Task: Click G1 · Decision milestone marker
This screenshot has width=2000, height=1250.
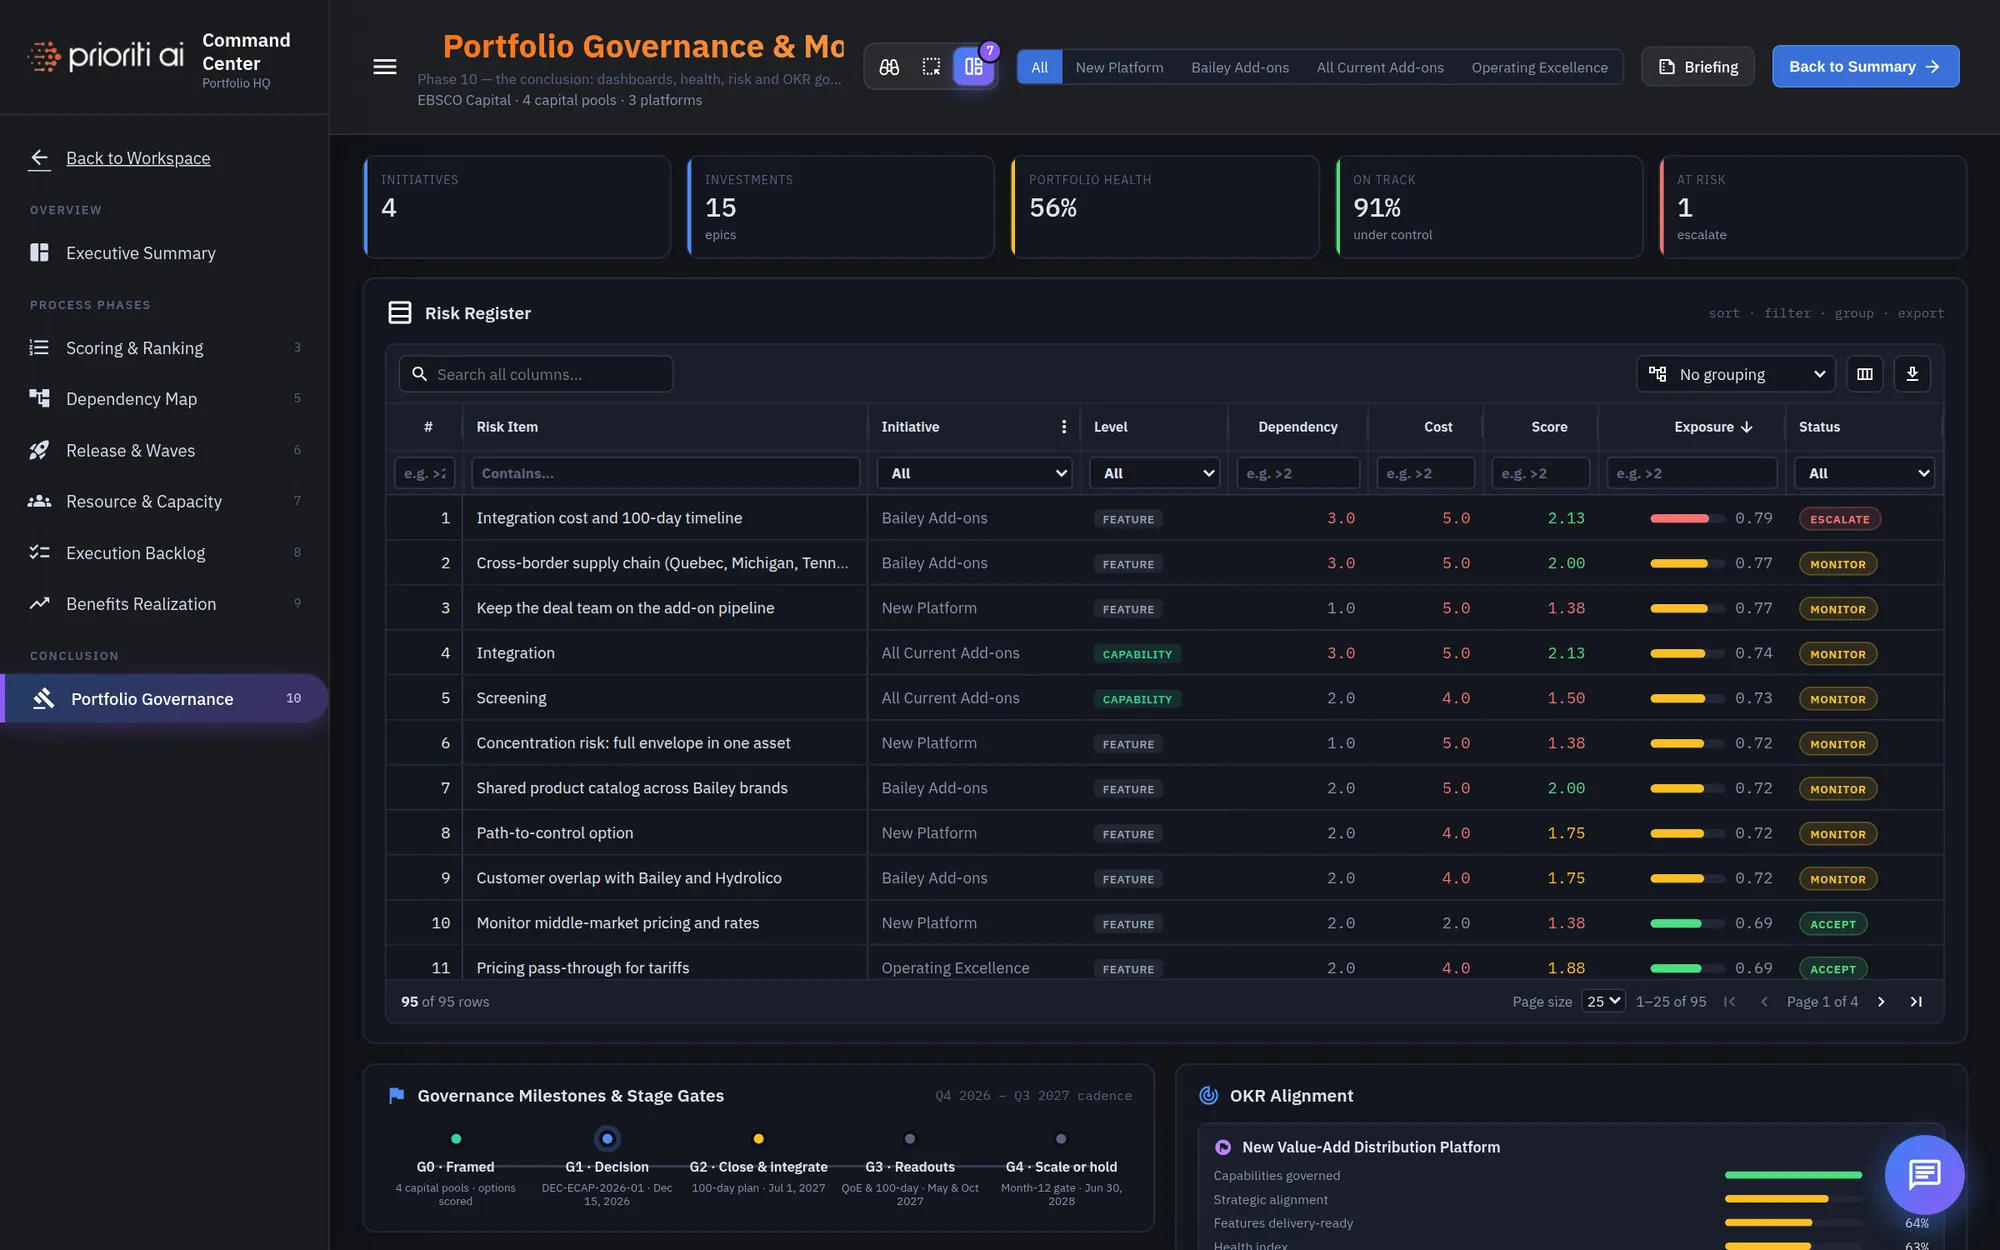Action: pos(607,1138)
